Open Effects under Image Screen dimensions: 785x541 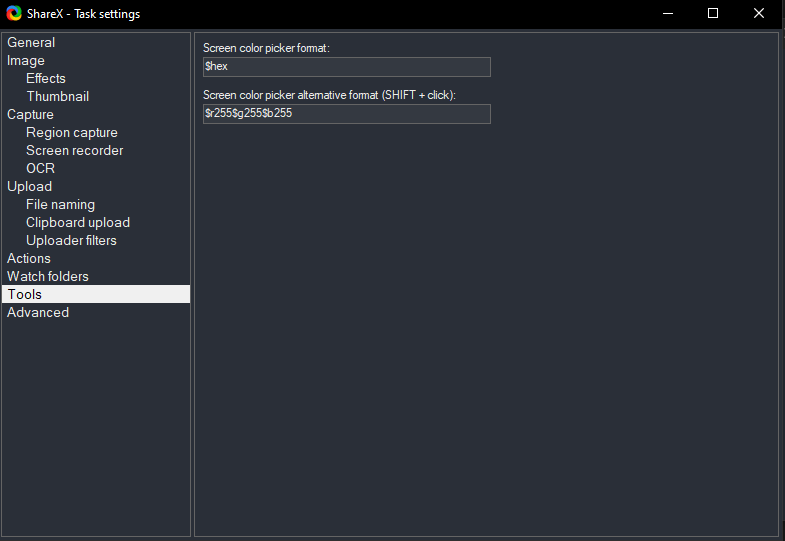point(46,79)
